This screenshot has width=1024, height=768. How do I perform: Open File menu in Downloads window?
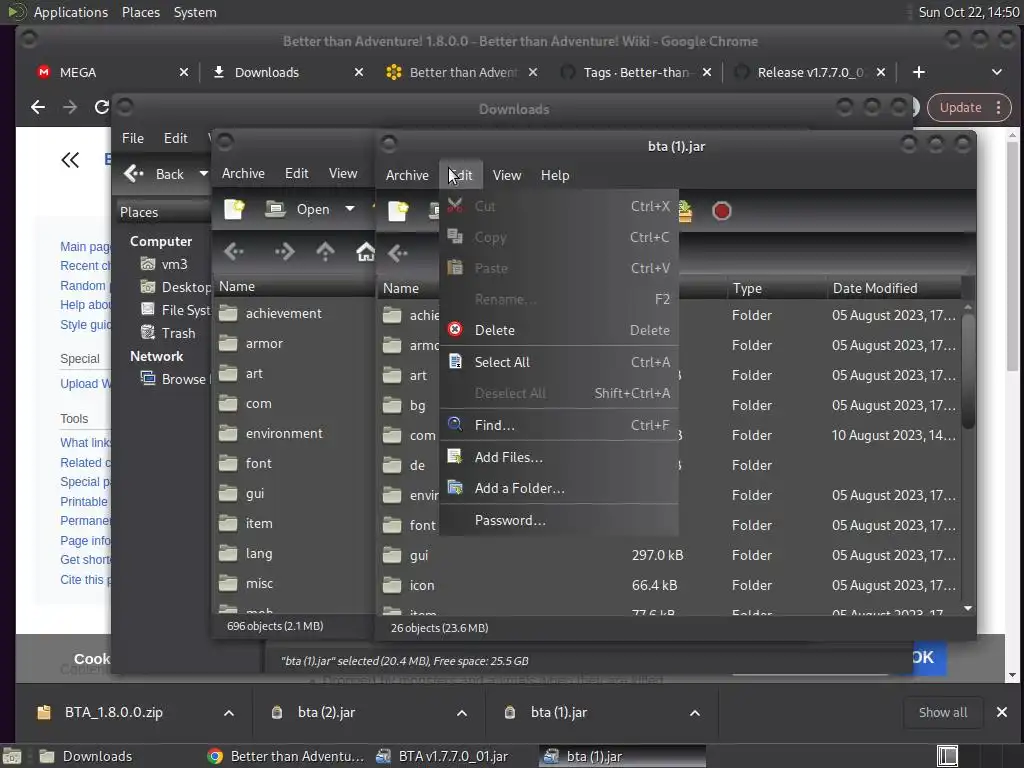[133, 138]
